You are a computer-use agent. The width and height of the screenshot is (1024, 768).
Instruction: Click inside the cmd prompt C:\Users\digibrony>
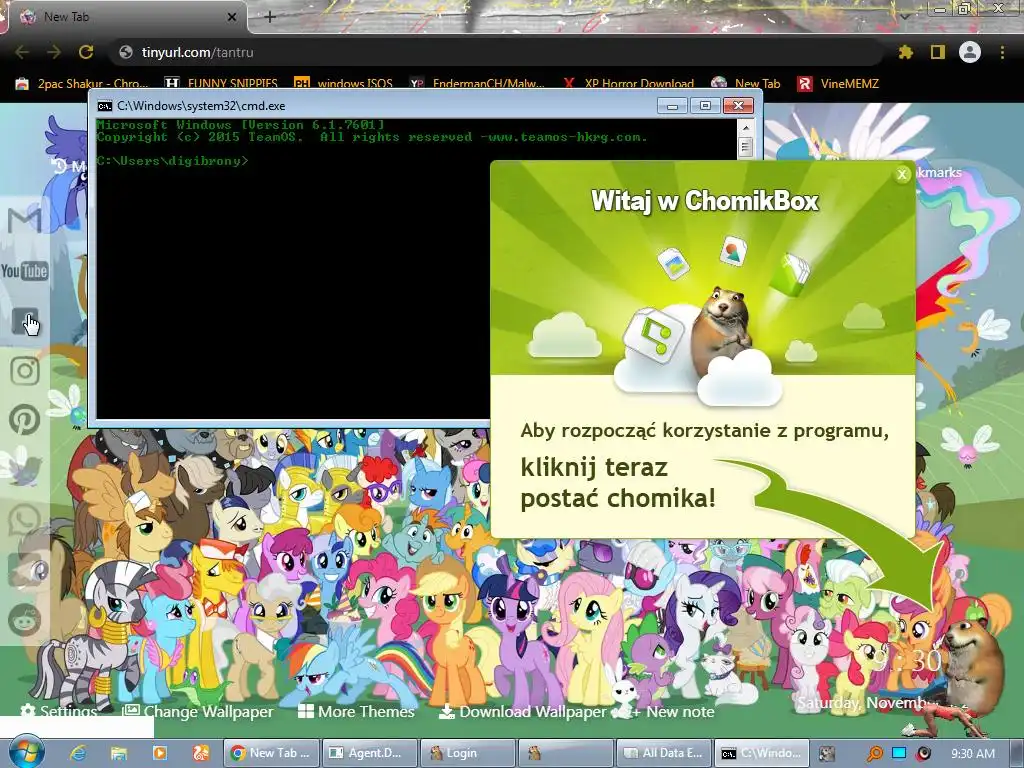[x=172, y=161]
